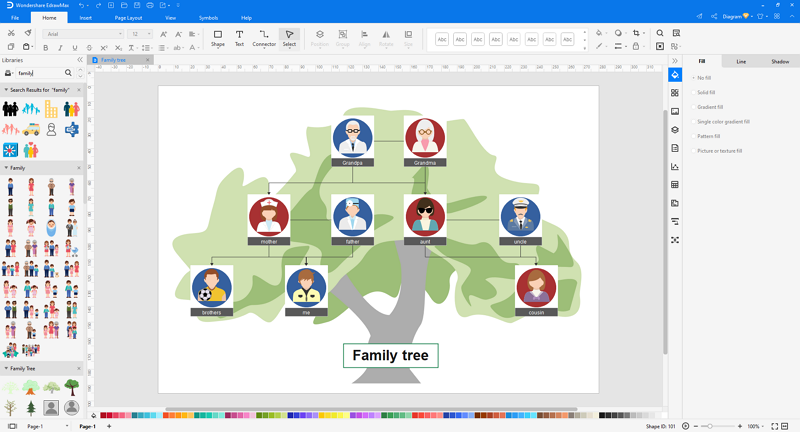
Task: Open the Insert menu tab
Action: coord(86,18)
